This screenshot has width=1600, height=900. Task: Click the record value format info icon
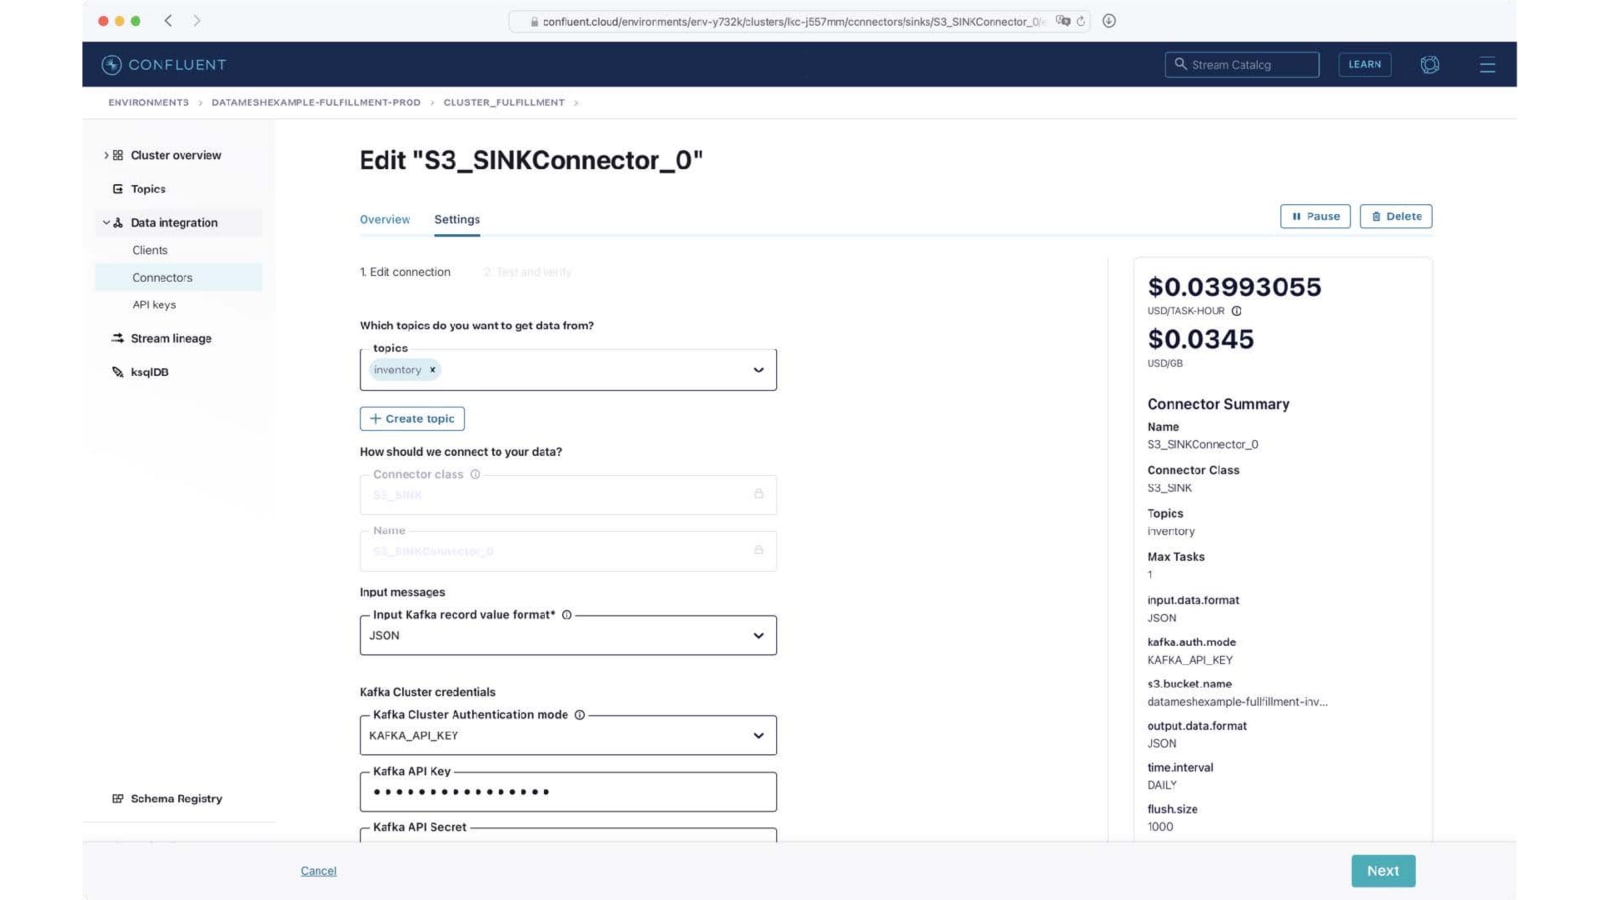(x=567, y=615)
